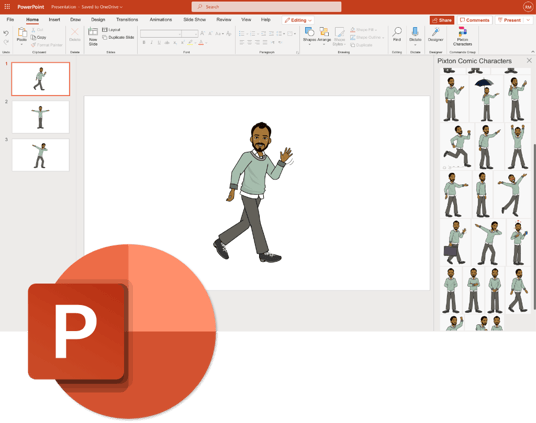
Task: Click the Undo arrow icon
Action: 6,33
